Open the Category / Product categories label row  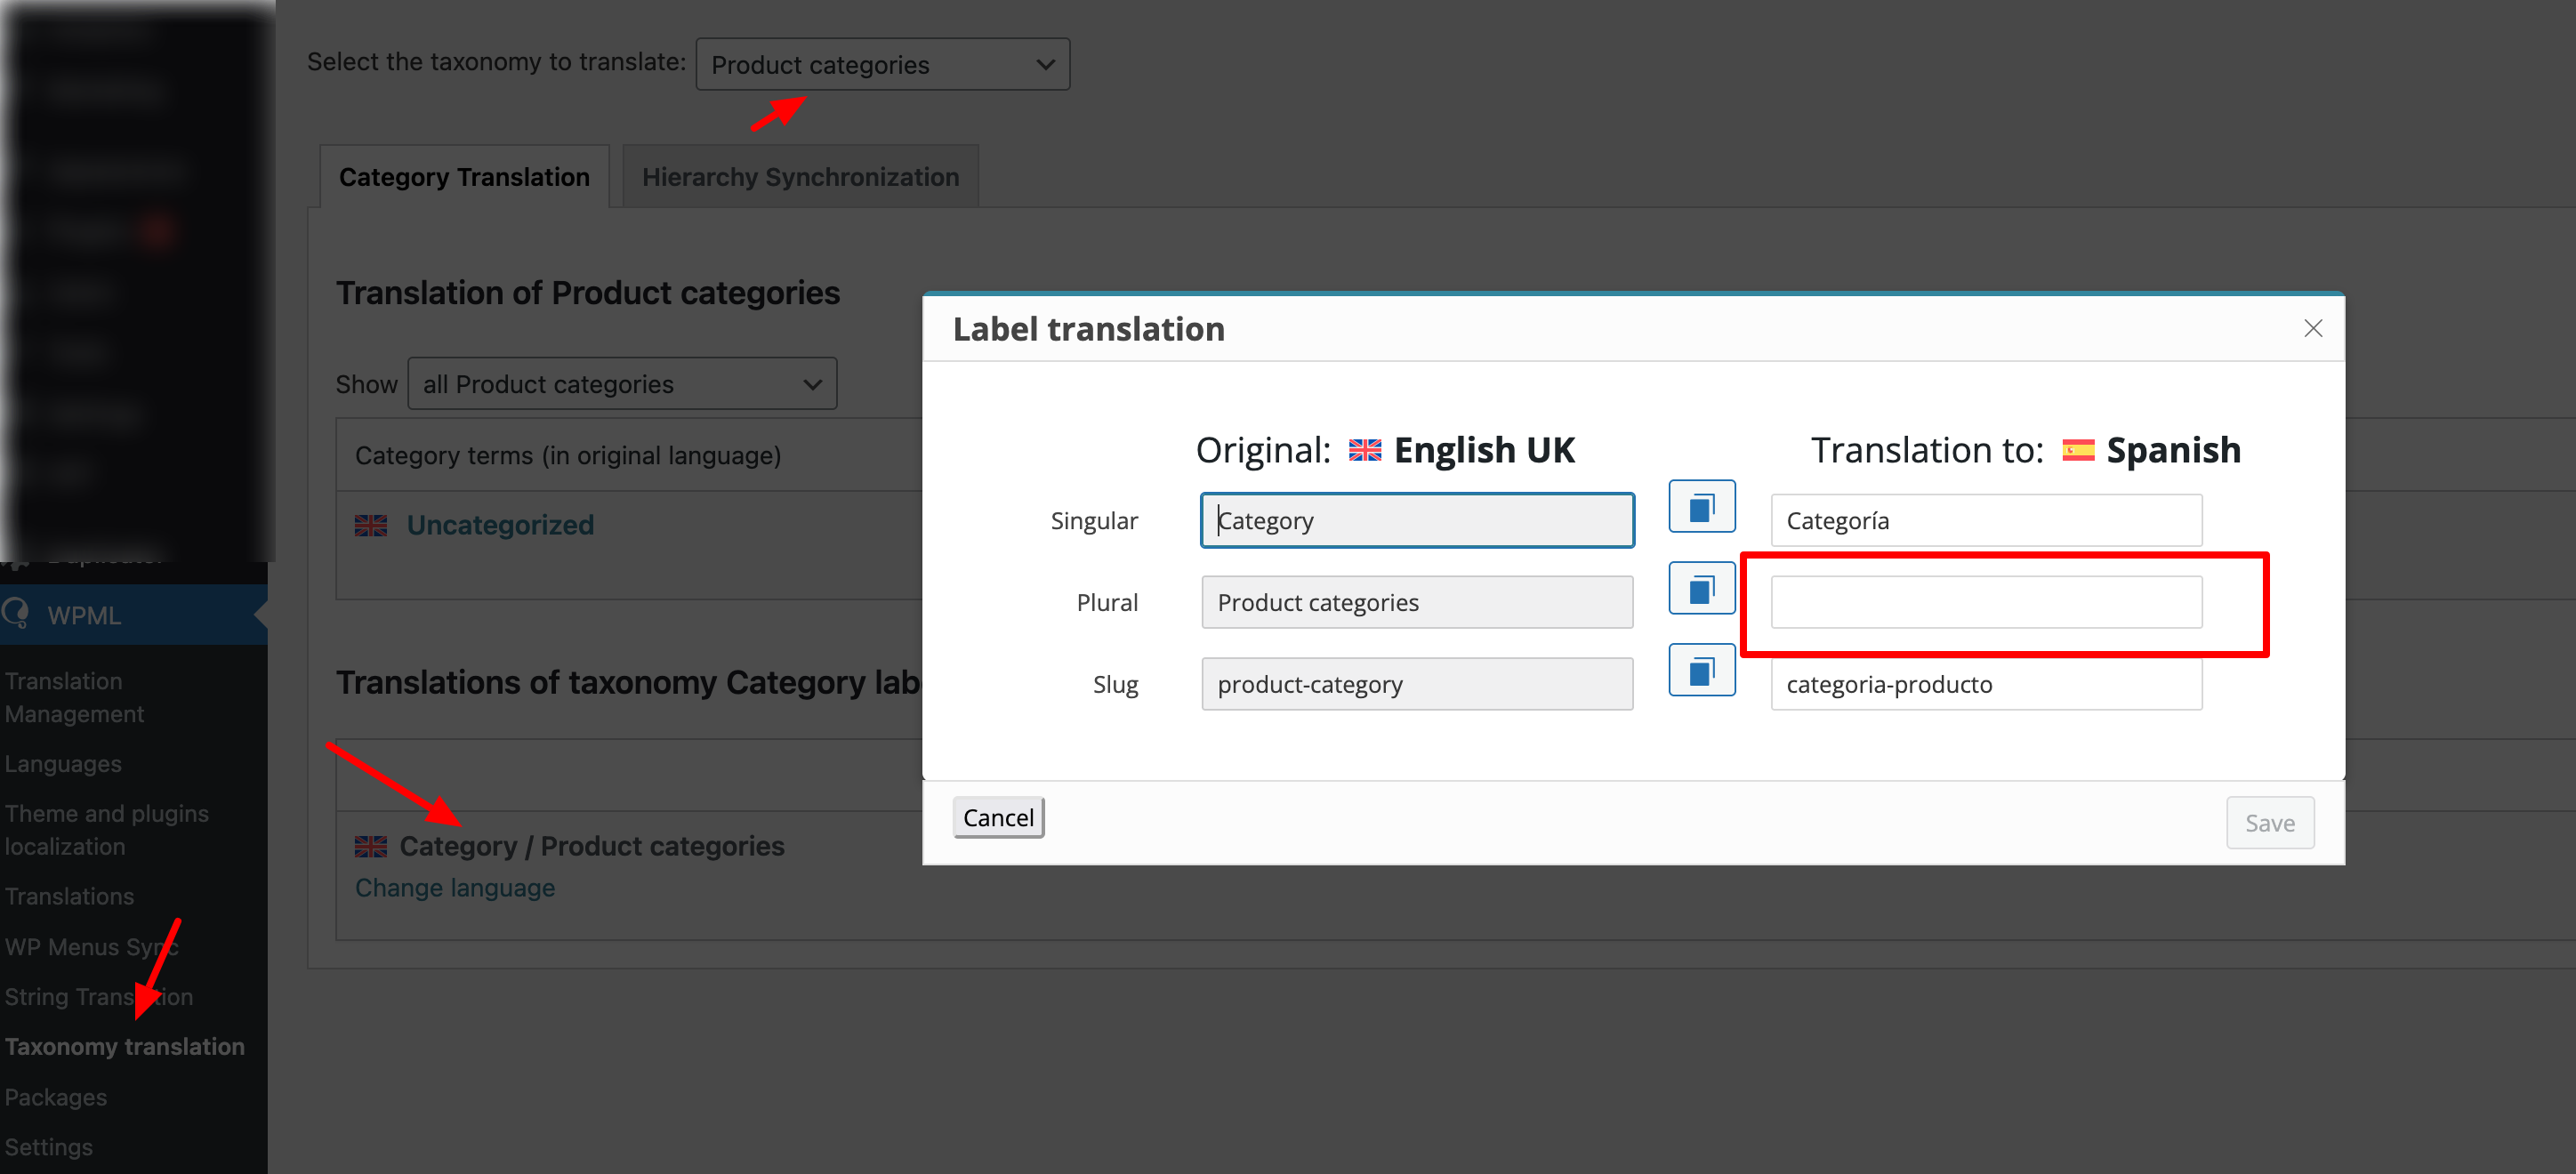click(x=592, y=847)
